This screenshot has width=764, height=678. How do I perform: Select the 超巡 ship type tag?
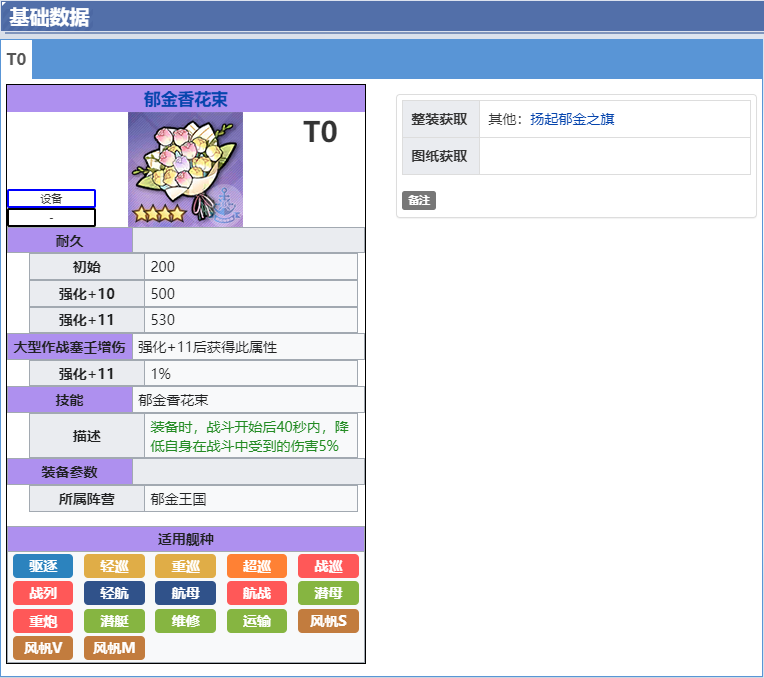click(257, 566)
